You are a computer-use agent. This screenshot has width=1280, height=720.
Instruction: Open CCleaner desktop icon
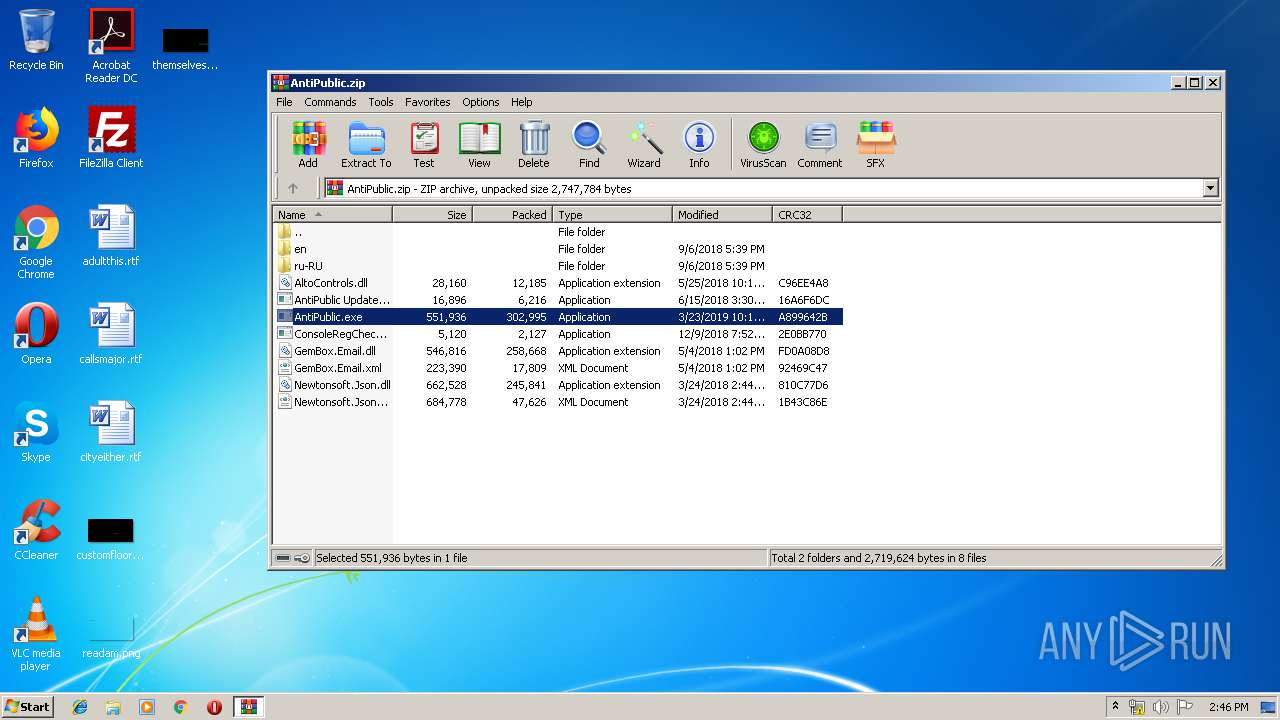36,530
